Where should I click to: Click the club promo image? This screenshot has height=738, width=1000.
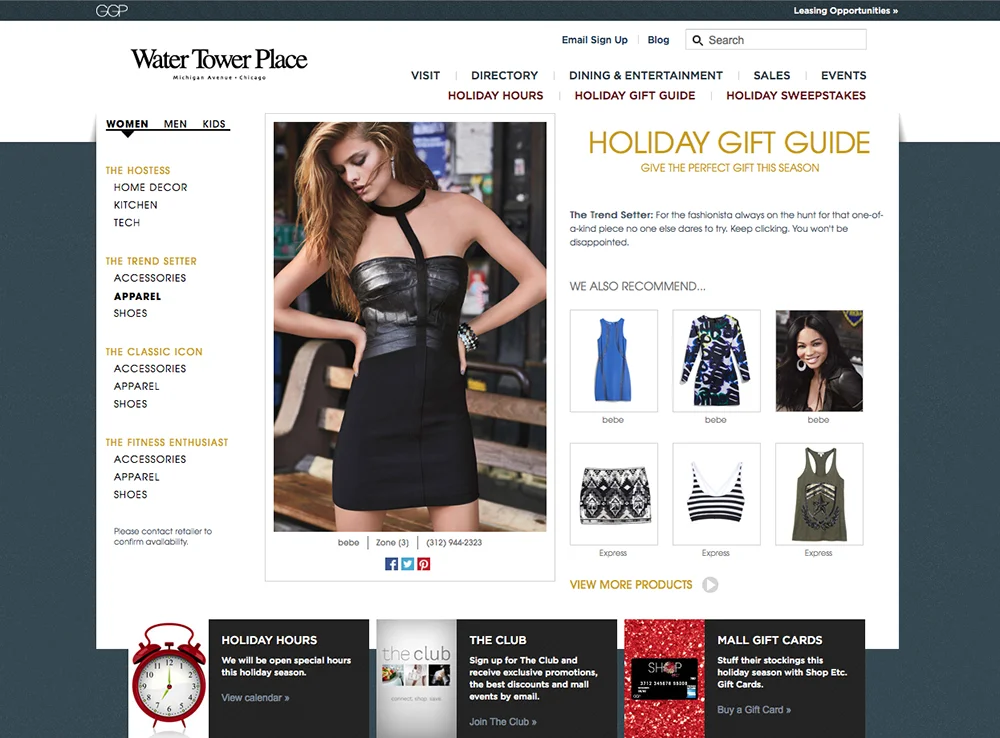[x=416, y=679]
